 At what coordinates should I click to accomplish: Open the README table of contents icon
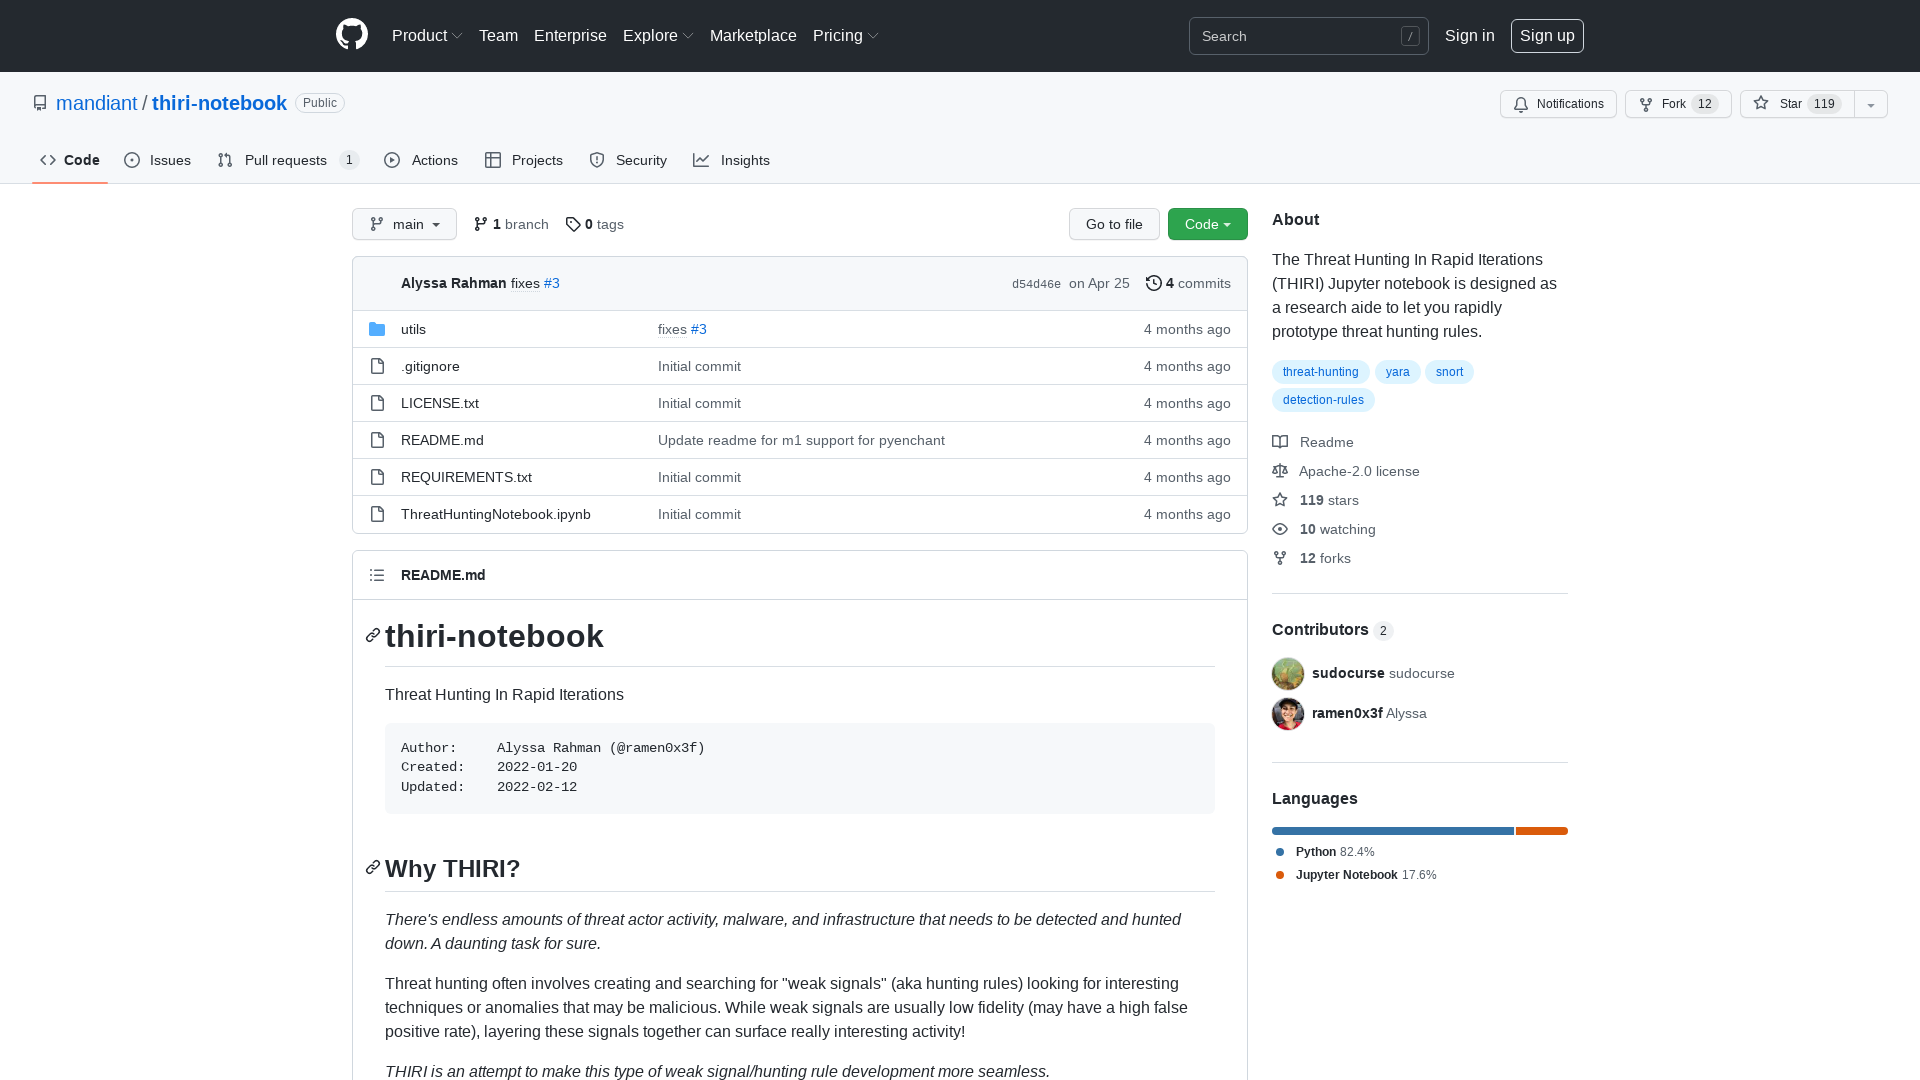[377, 575]
